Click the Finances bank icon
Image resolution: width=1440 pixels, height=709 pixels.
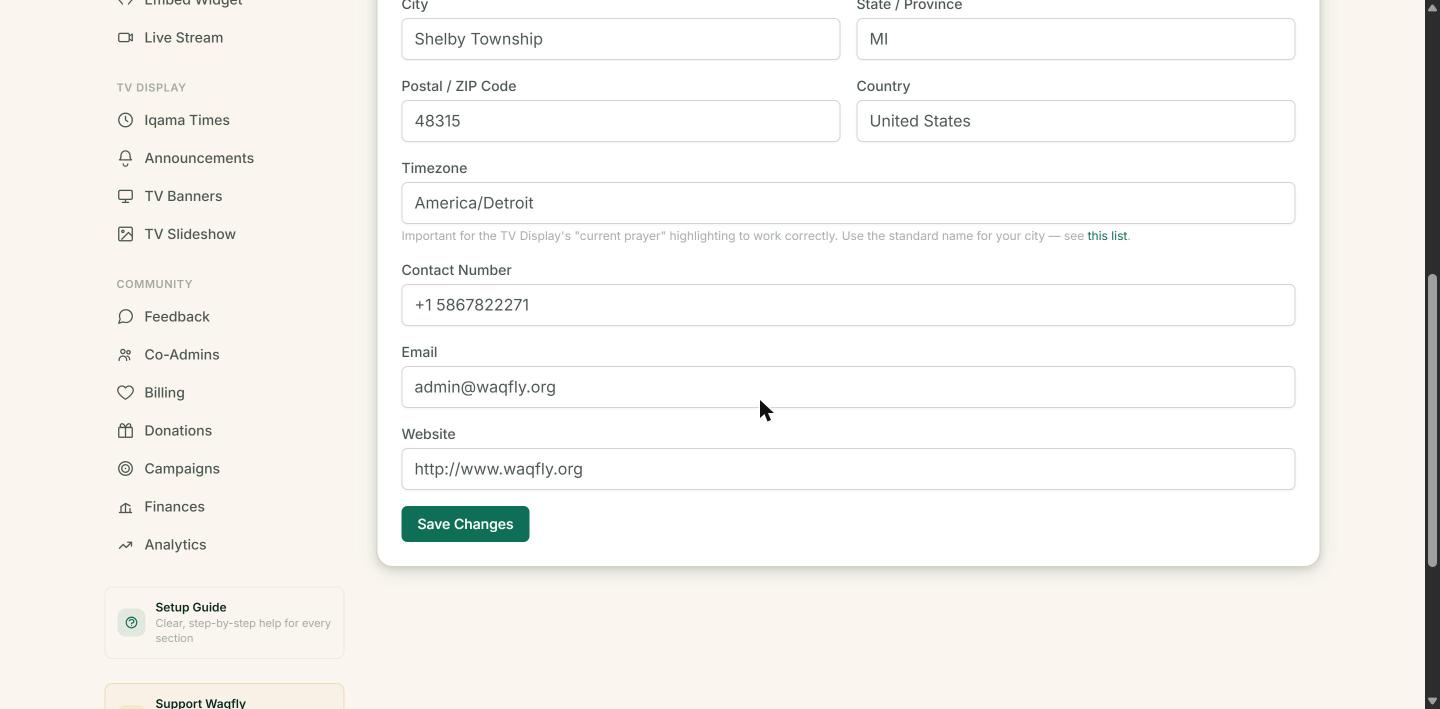[x=125, y=507]
